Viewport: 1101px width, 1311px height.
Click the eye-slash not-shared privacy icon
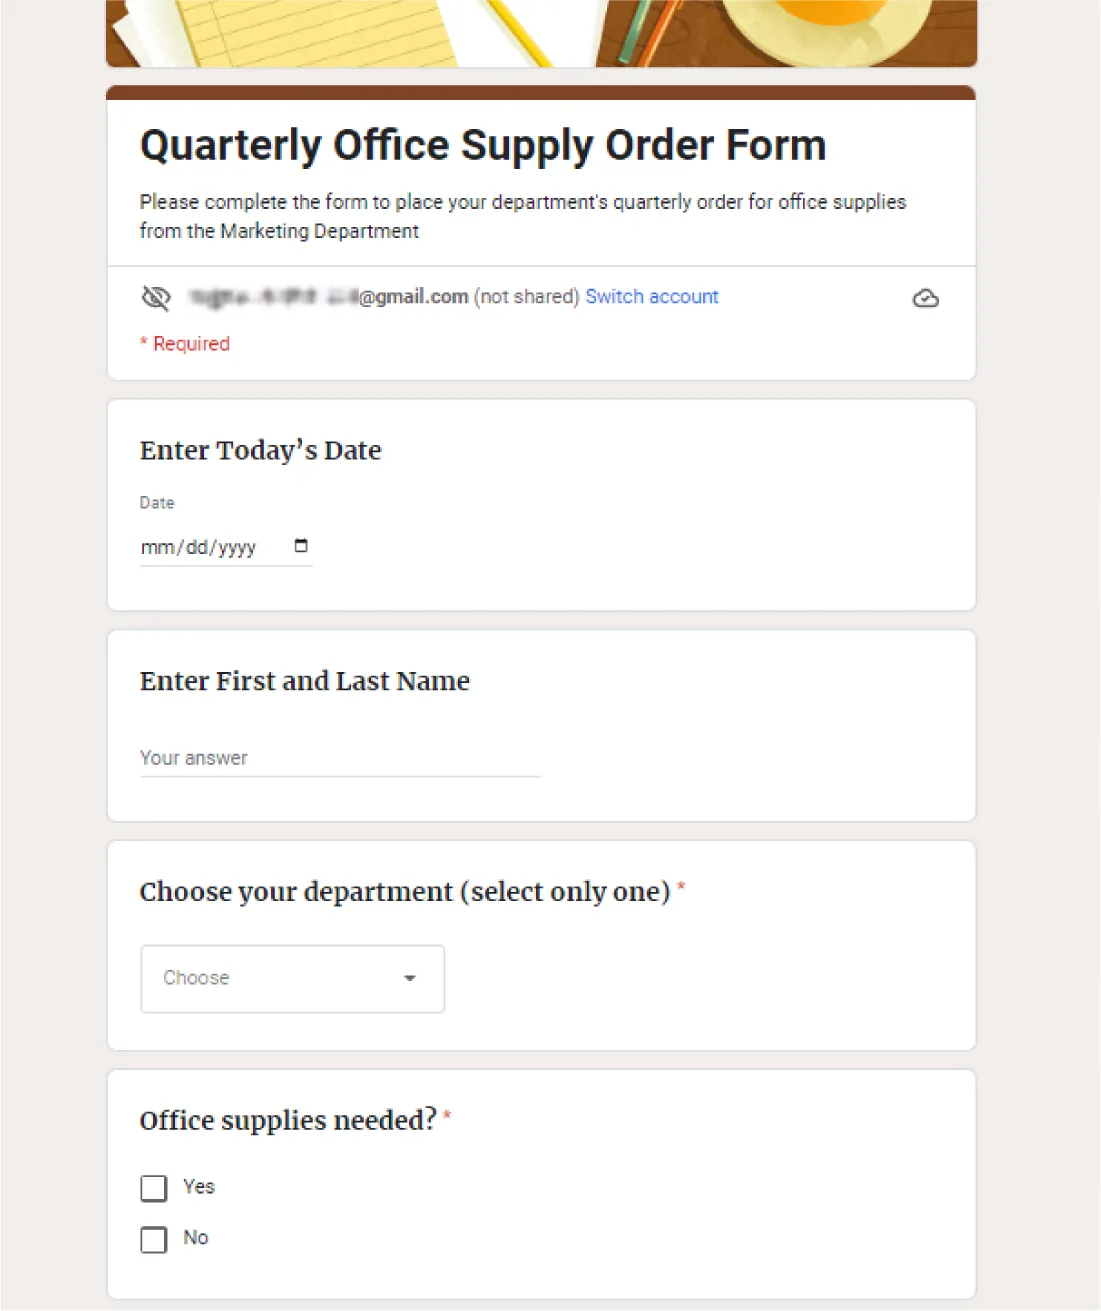tap(156, 297)
